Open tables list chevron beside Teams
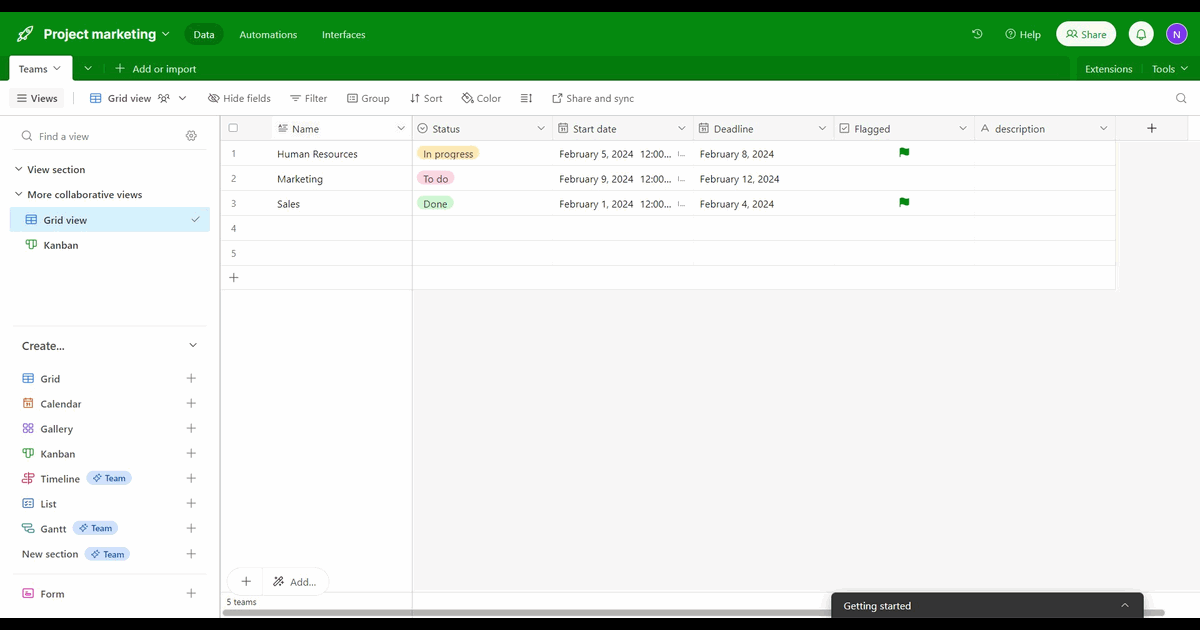 pyautogui.click(x=88, y=69)
